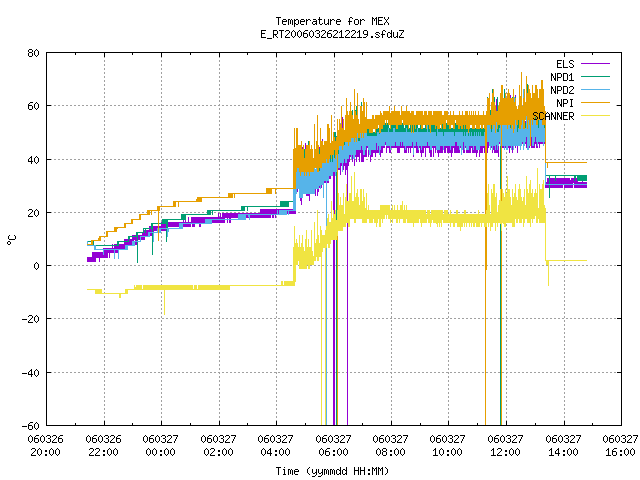Click the ELS legend label
The width and height of the screenshot is (640, 480).
(565, 64)
